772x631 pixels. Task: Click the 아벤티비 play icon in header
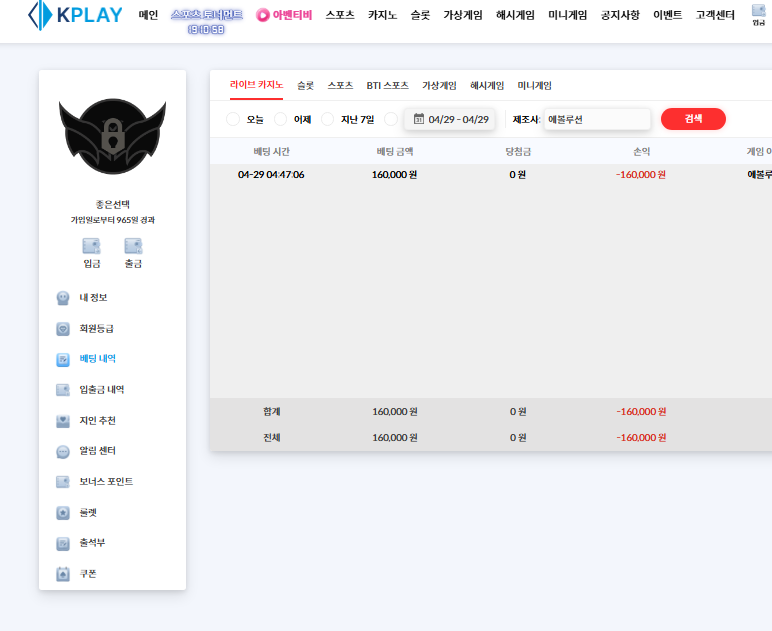point(263,15)
